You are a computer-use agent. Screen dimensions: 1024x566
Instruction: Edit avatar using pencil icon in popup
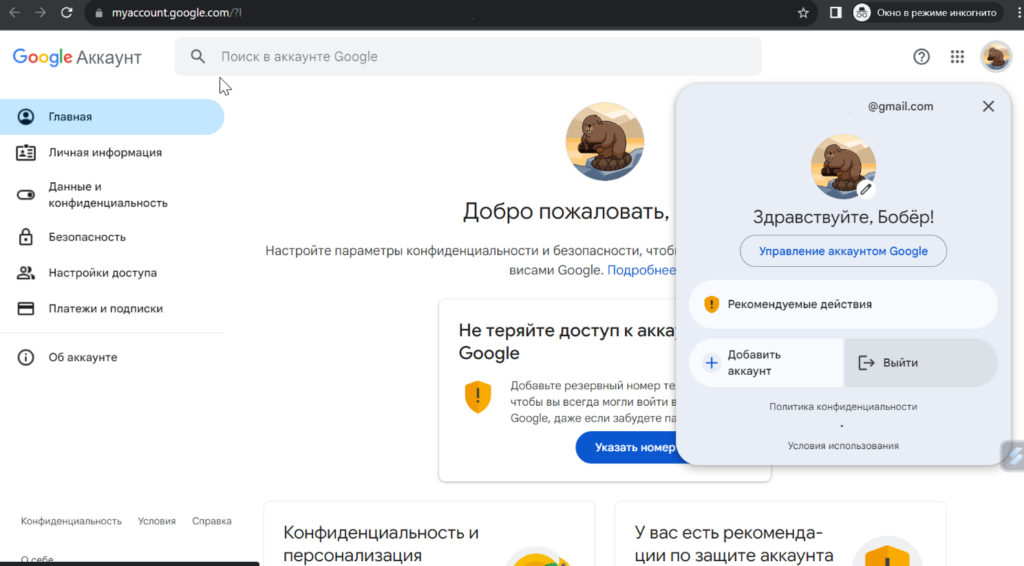pos(865,189)
